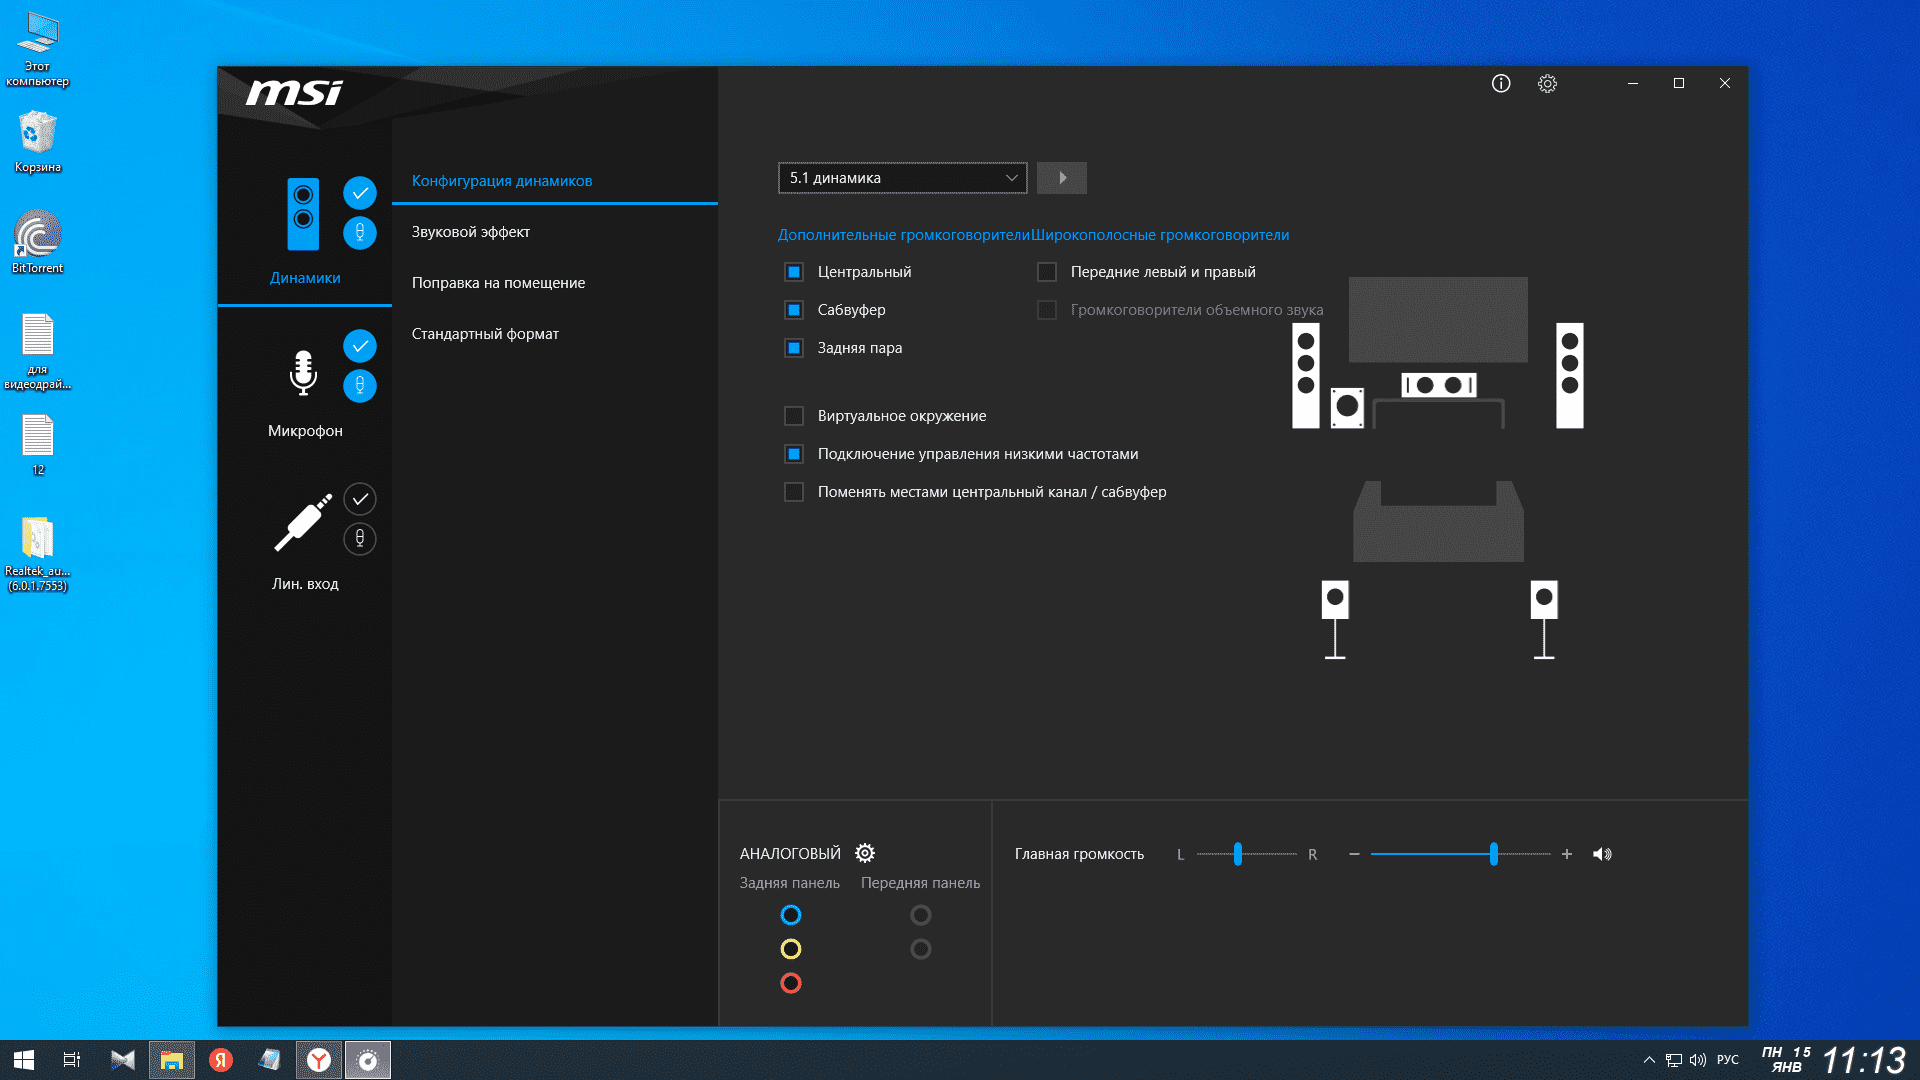Screen dimensions: 1920x1080
Task: Click plus to raise main volume
Action: point(1567,854)
